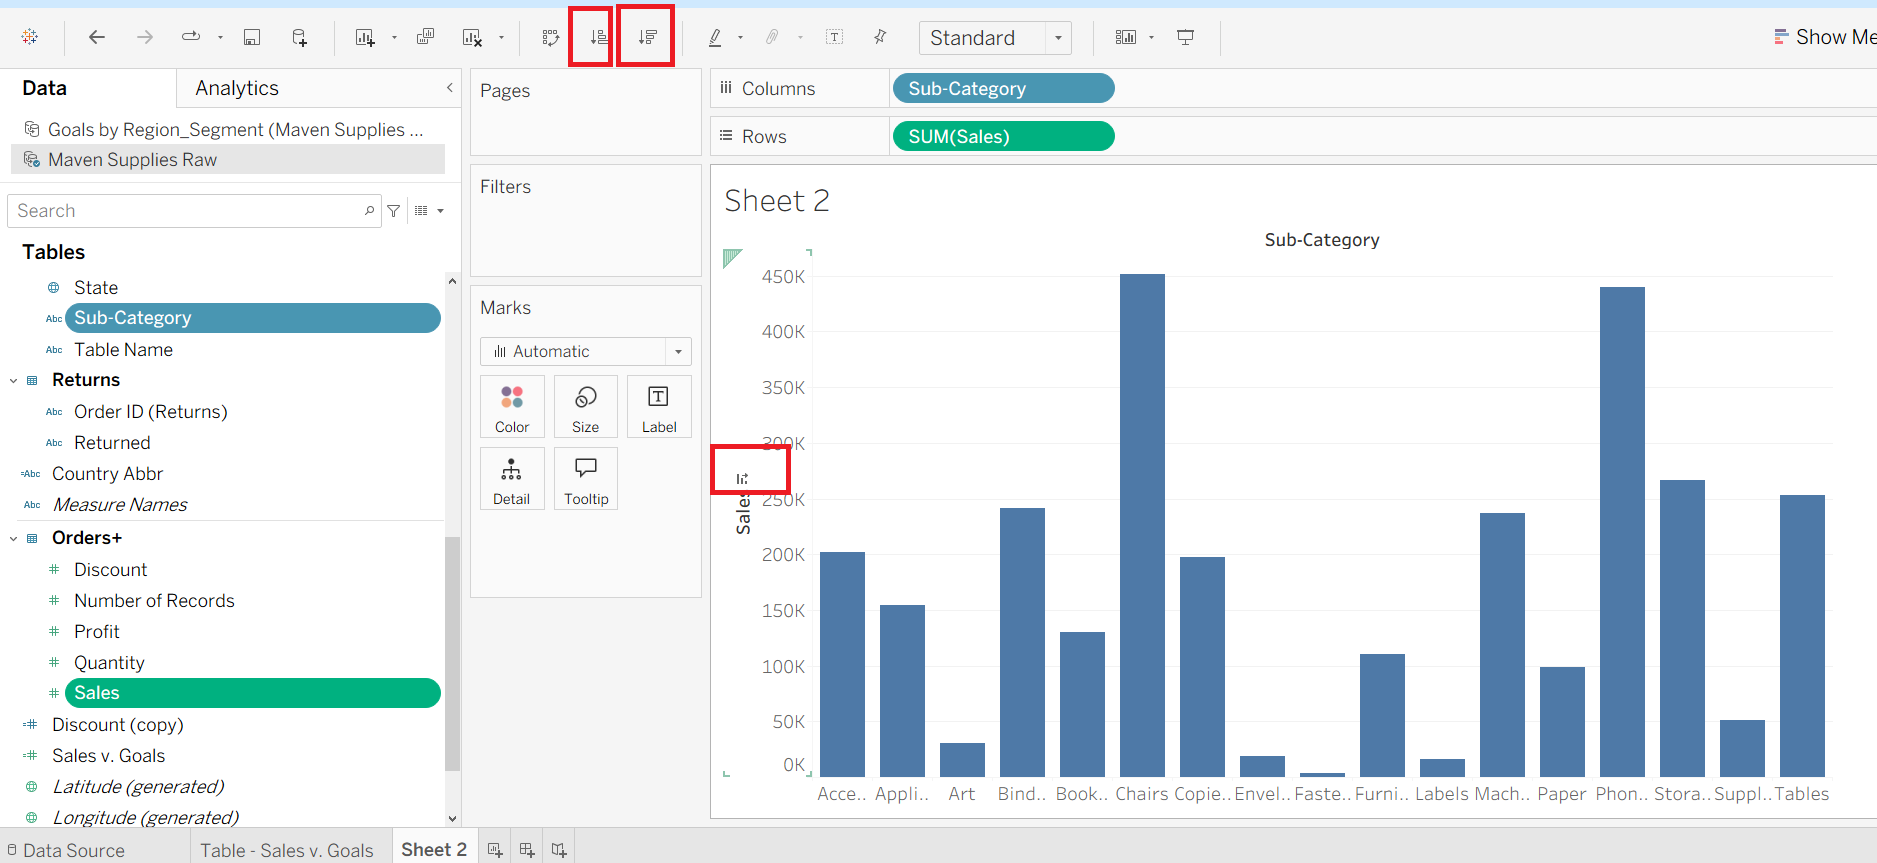Click the swap rows and columns icon
Image resolution: width=1877 pixels, height=863 pixels.
tap(551, 37)
